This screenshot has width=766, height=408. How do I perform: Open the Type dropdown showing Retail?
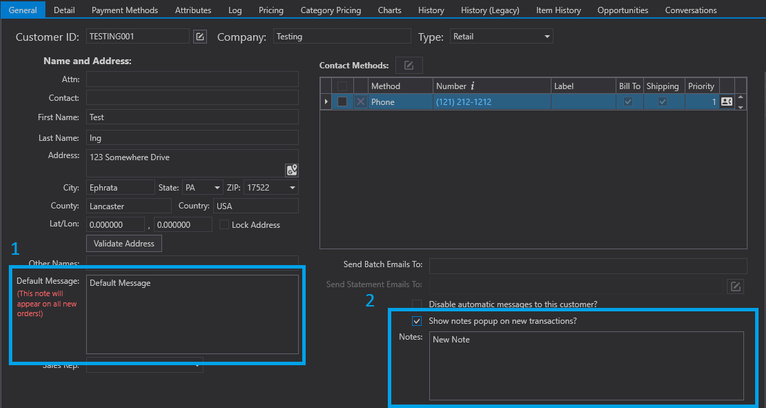pyautogui.click(x=501, y=37)
